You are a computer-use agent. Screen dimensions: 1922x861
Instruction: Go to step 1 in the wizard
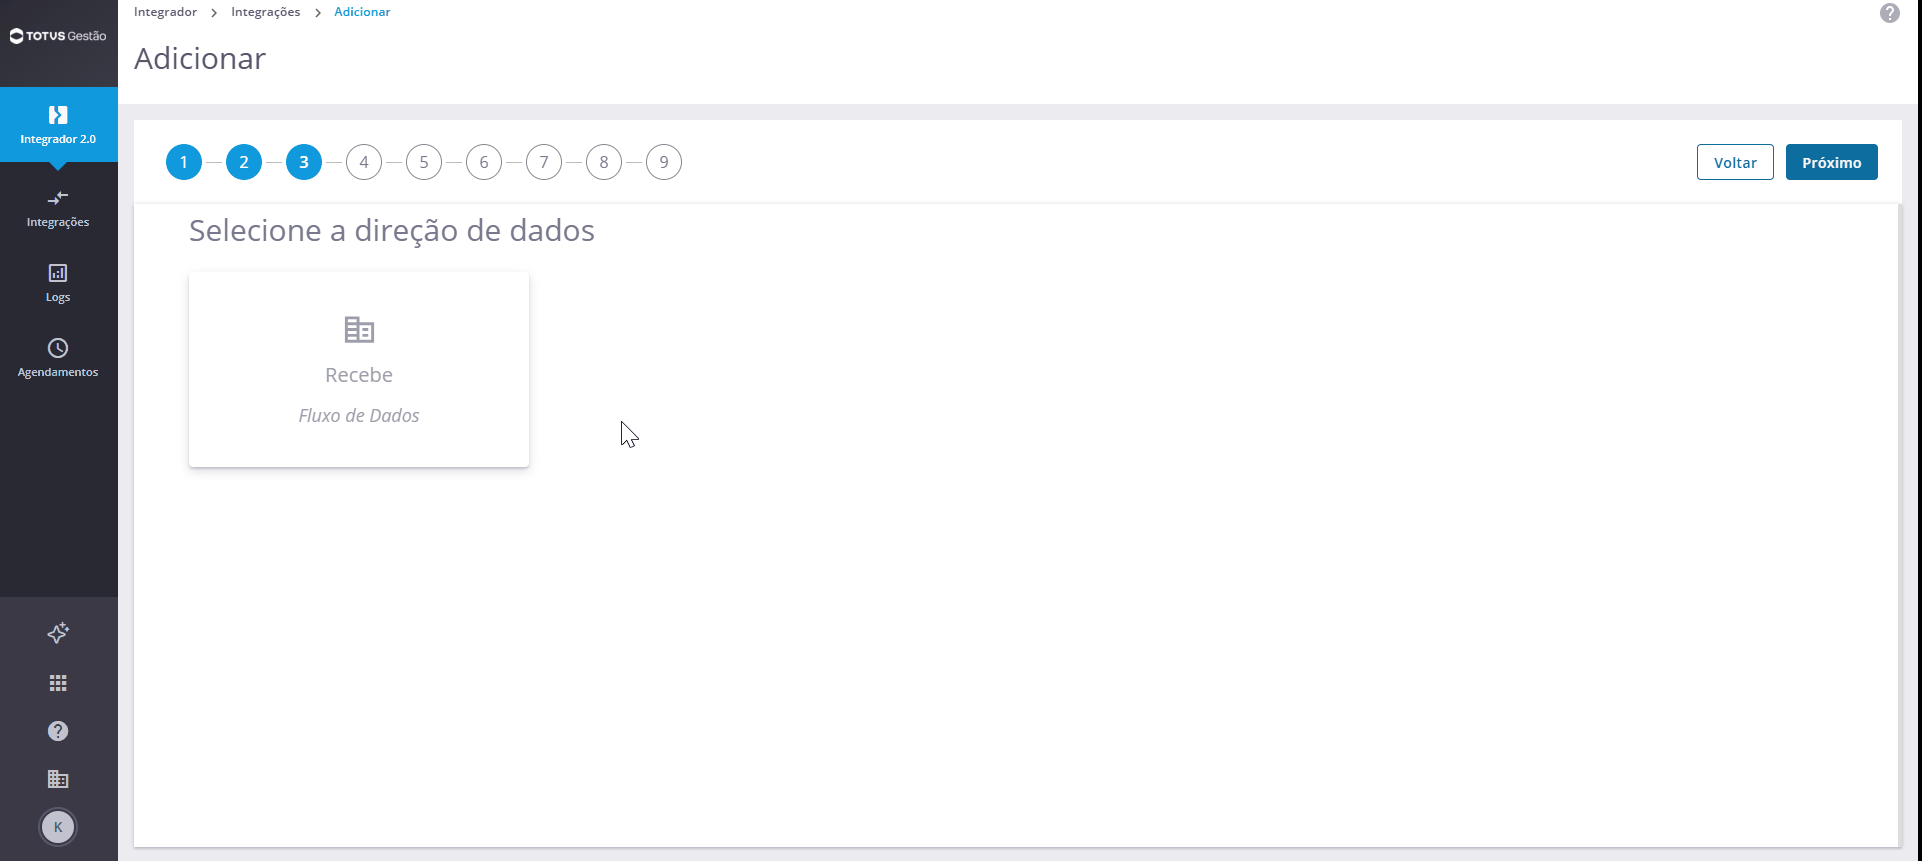click(x=184, y=162)
